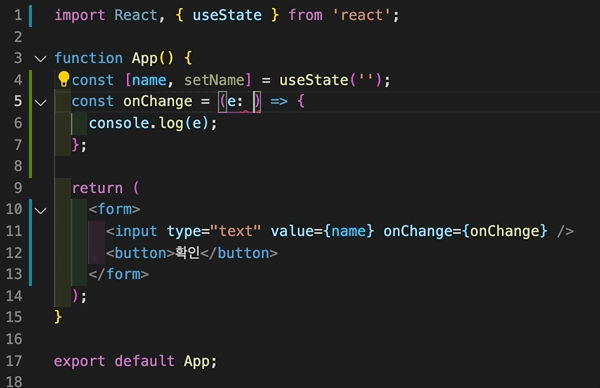Click the 'from' keyword
The height and width of the screenshot is (388, 600).
point(305,15)
